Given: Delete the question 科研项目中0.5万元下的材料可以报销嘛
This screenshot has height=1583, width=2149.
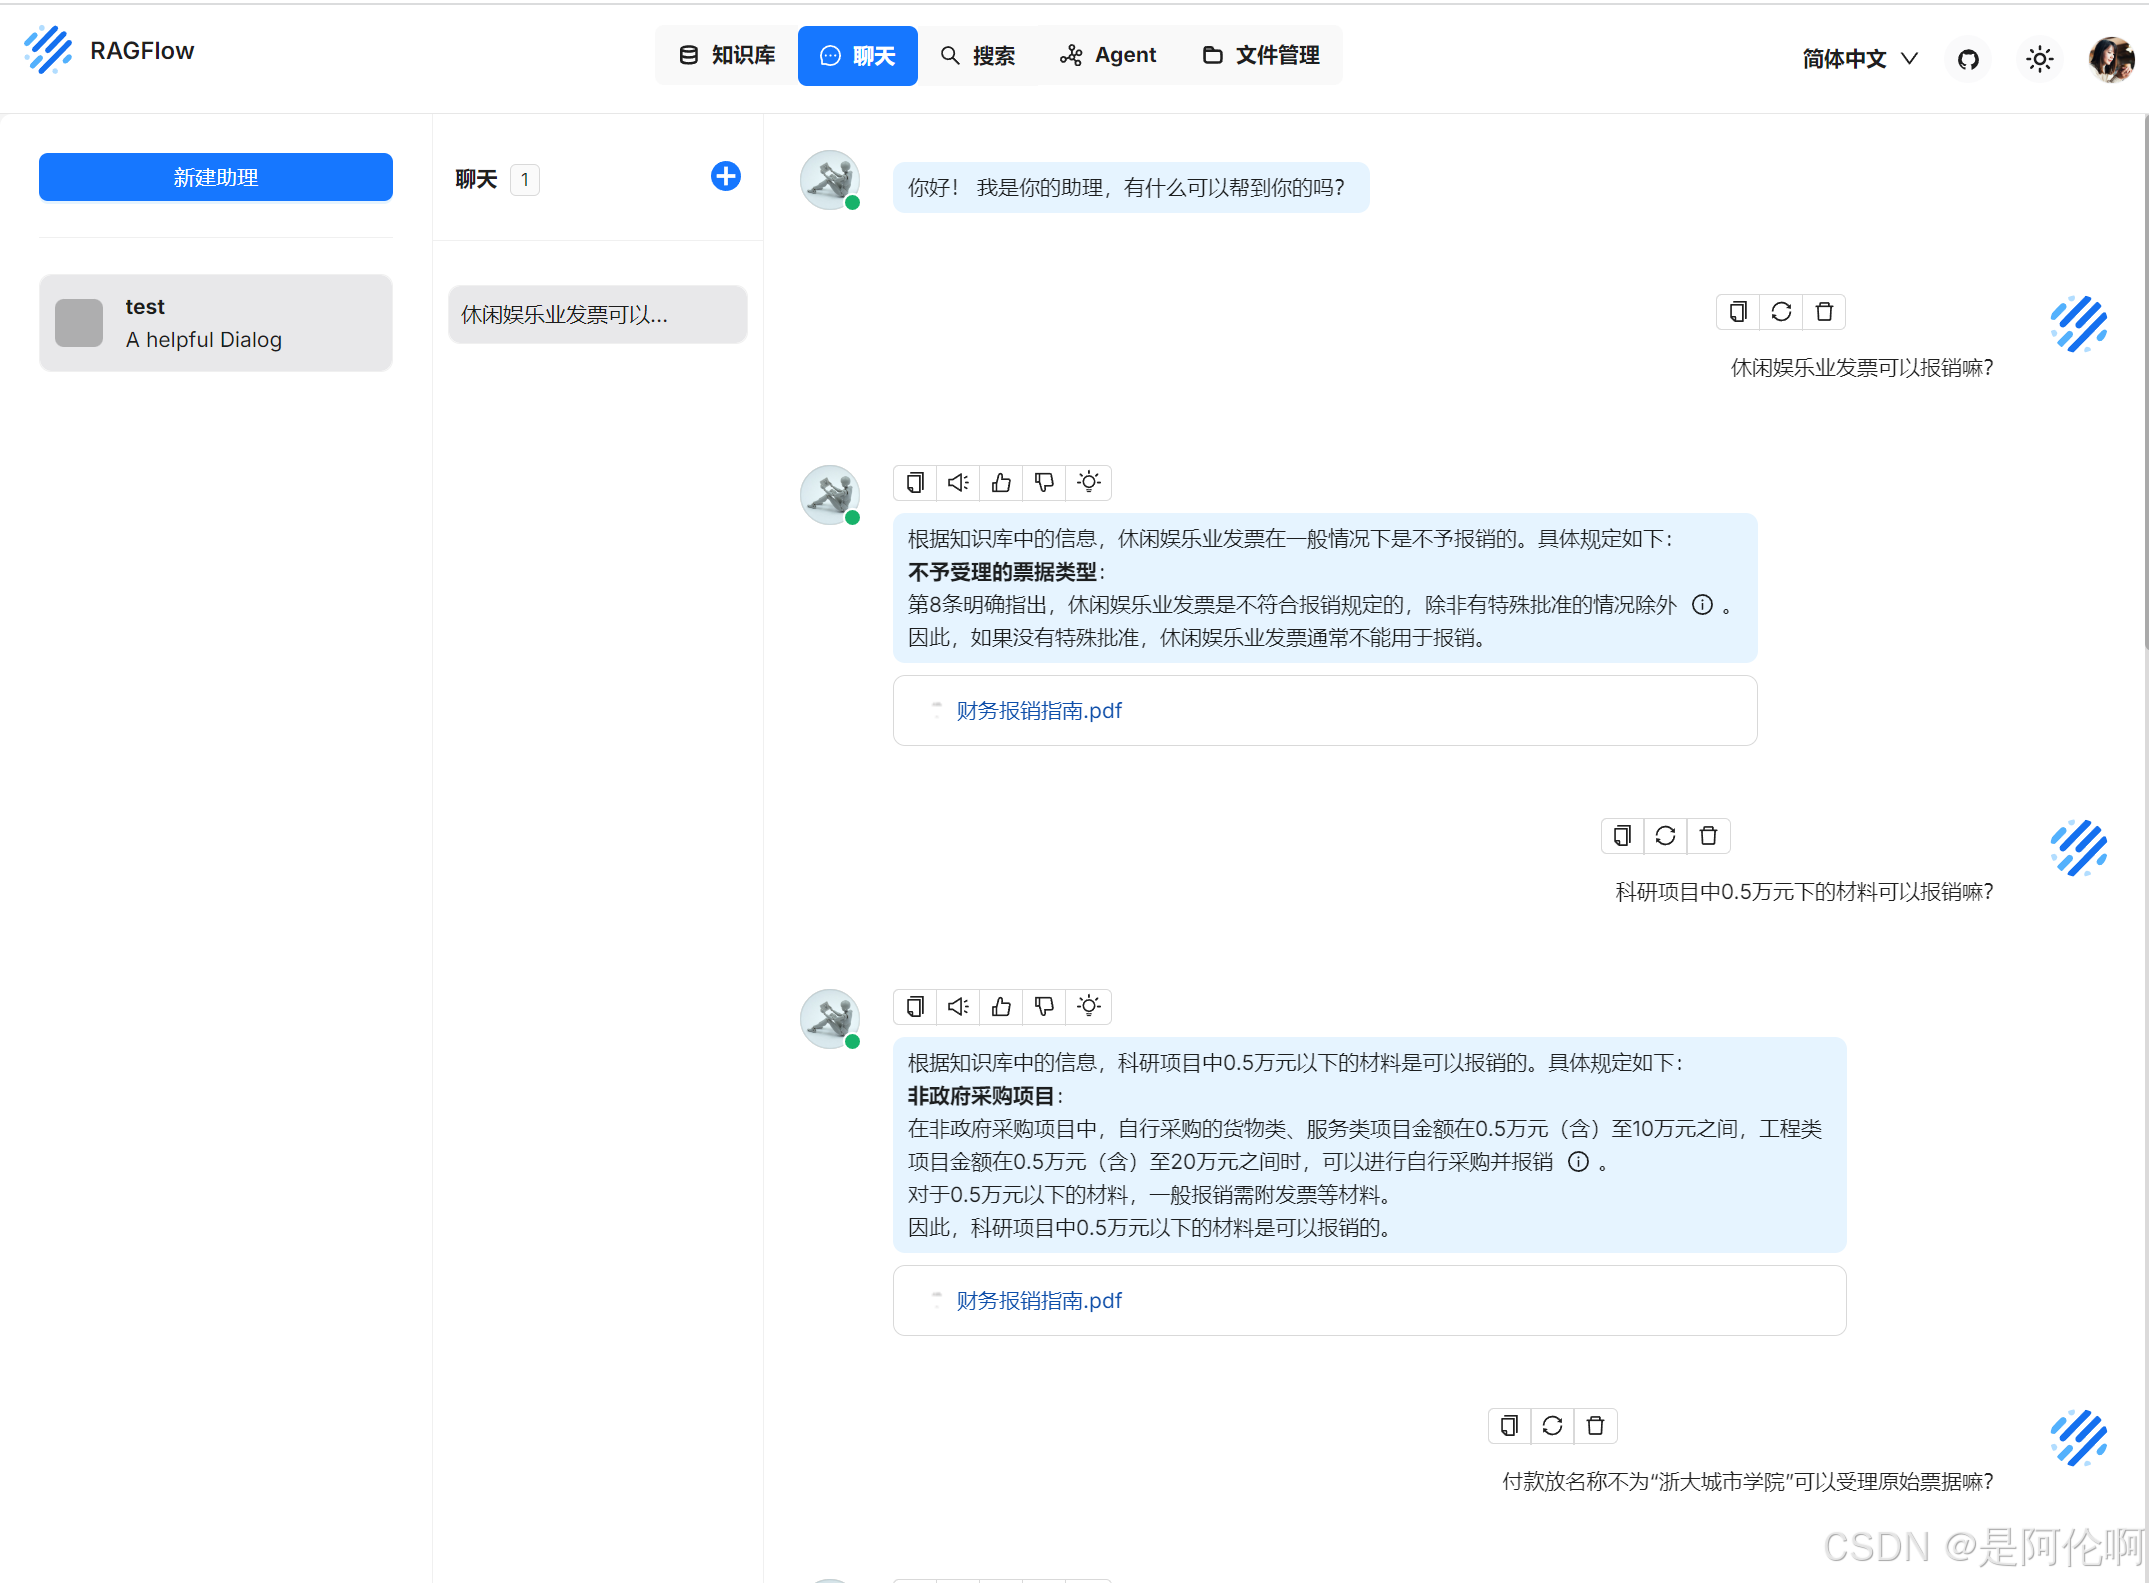Looking at the screenshot, I should (x=1708, y=836).
